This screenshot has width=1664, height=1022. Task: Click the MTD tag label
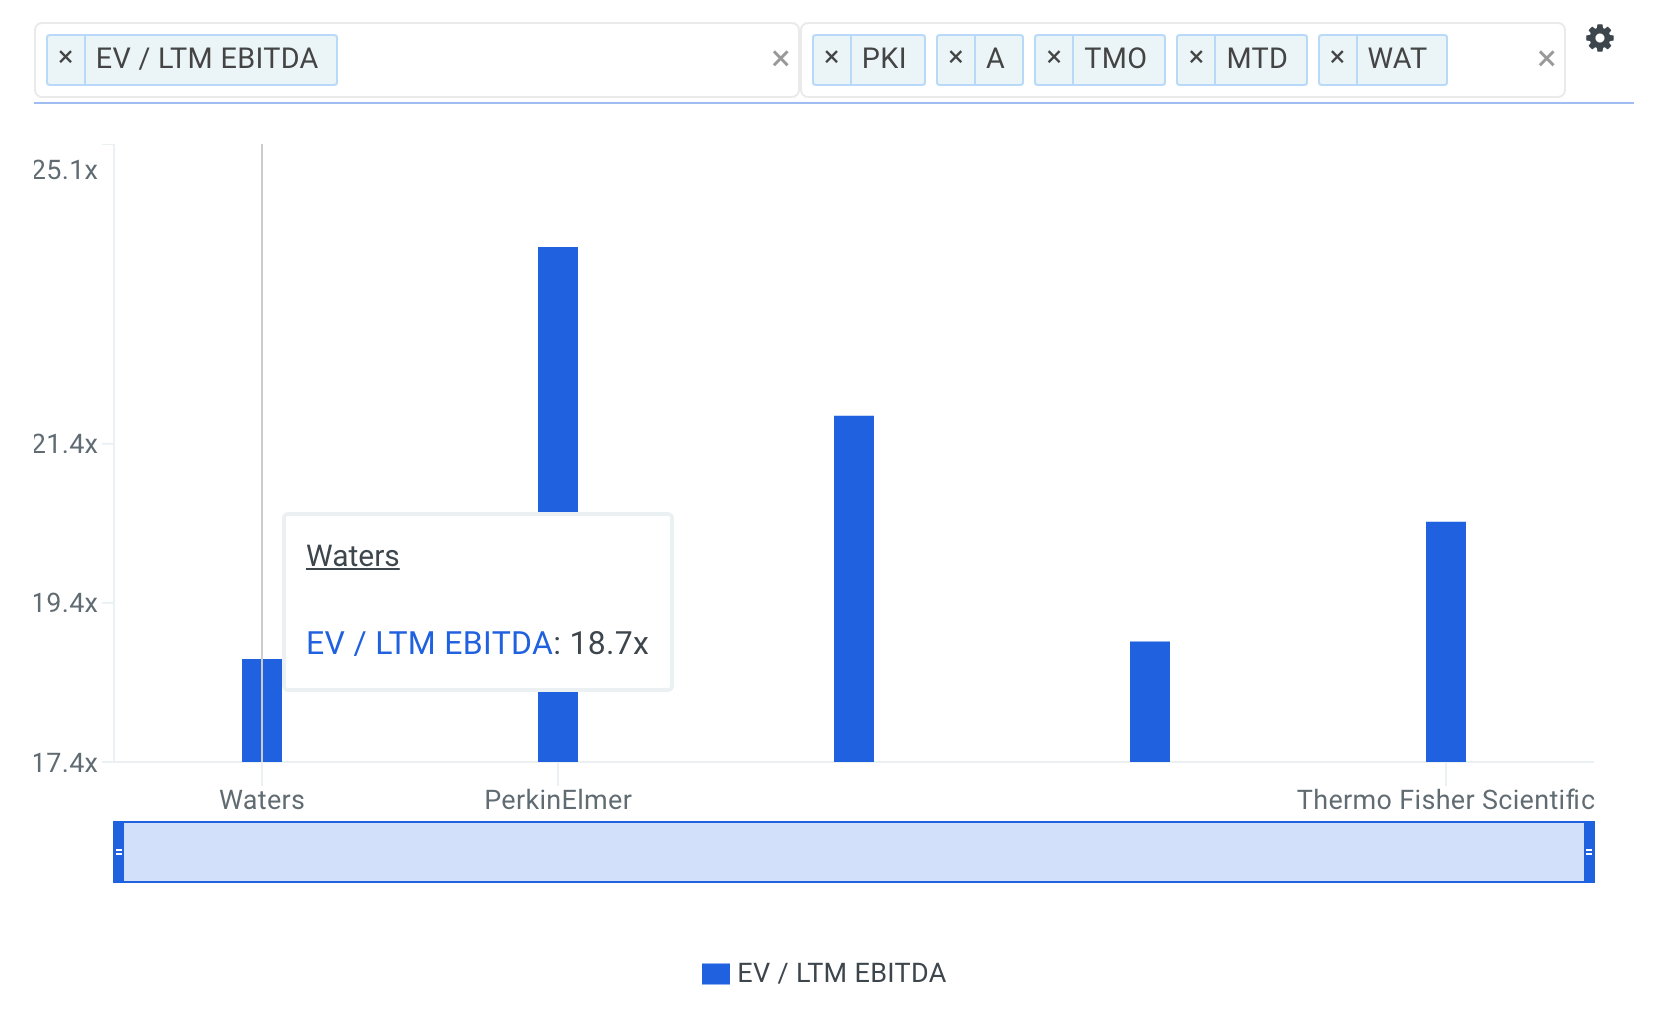[x=1257, y=59]
